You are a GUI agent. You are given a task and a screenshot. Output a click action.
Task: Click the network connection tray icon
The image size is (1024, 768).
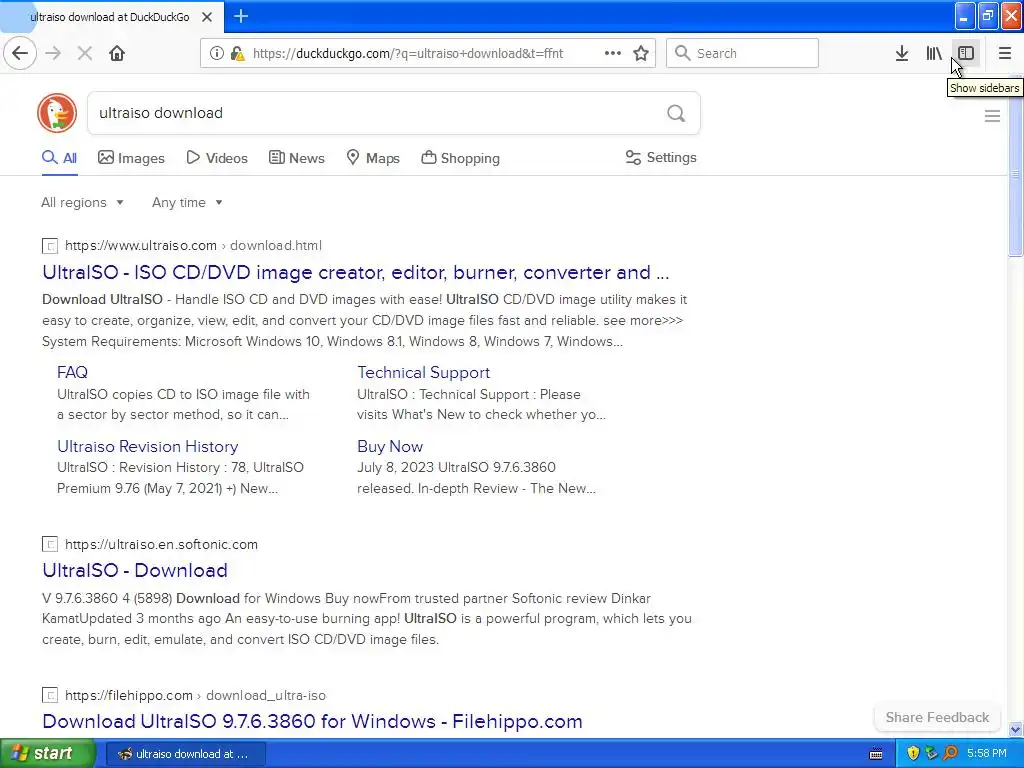(x=931, y=754)
